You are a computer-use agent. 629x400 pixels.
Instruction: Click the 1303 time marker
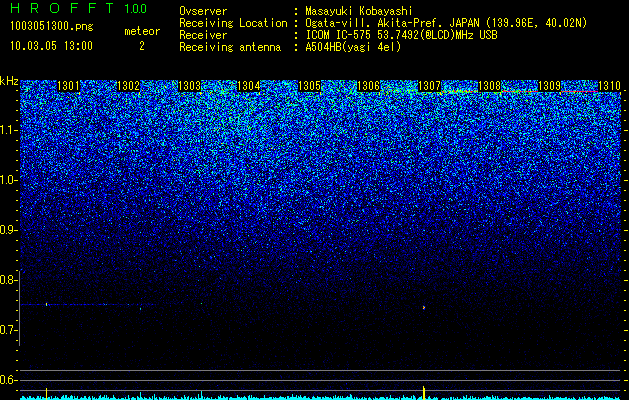point(189,86)
